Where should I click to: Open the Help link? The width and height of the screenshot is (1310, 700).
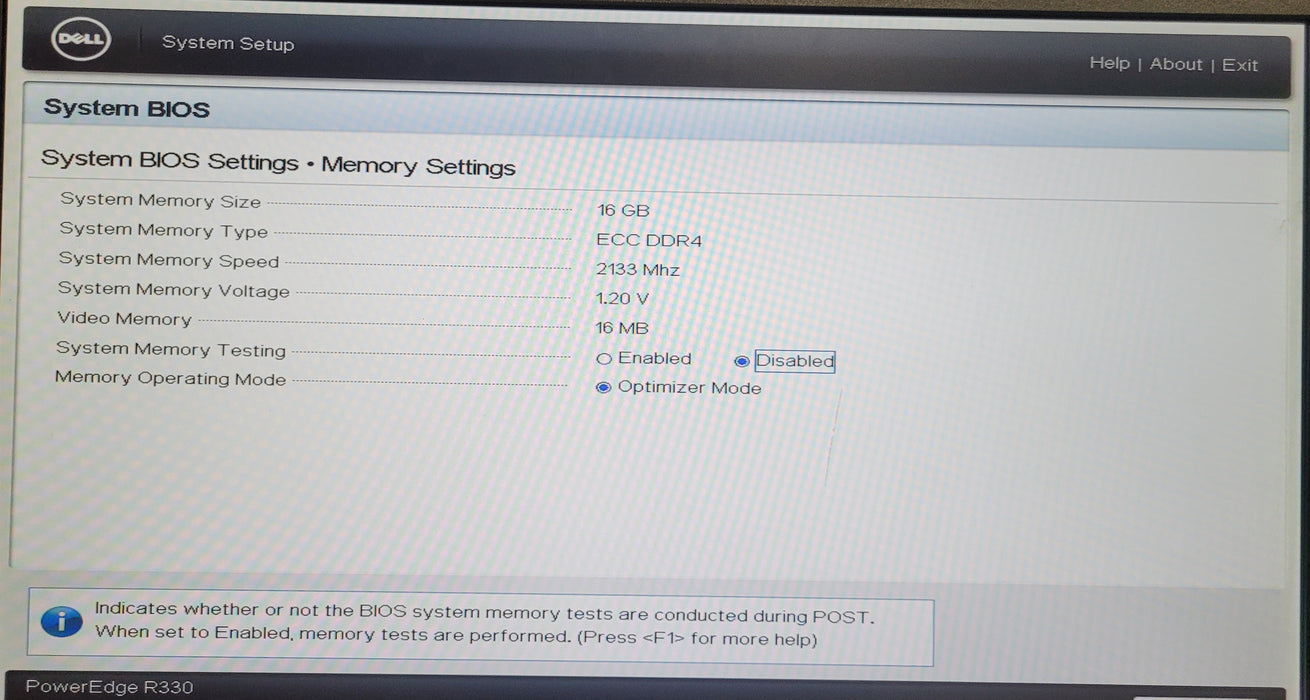(1109, 63)
